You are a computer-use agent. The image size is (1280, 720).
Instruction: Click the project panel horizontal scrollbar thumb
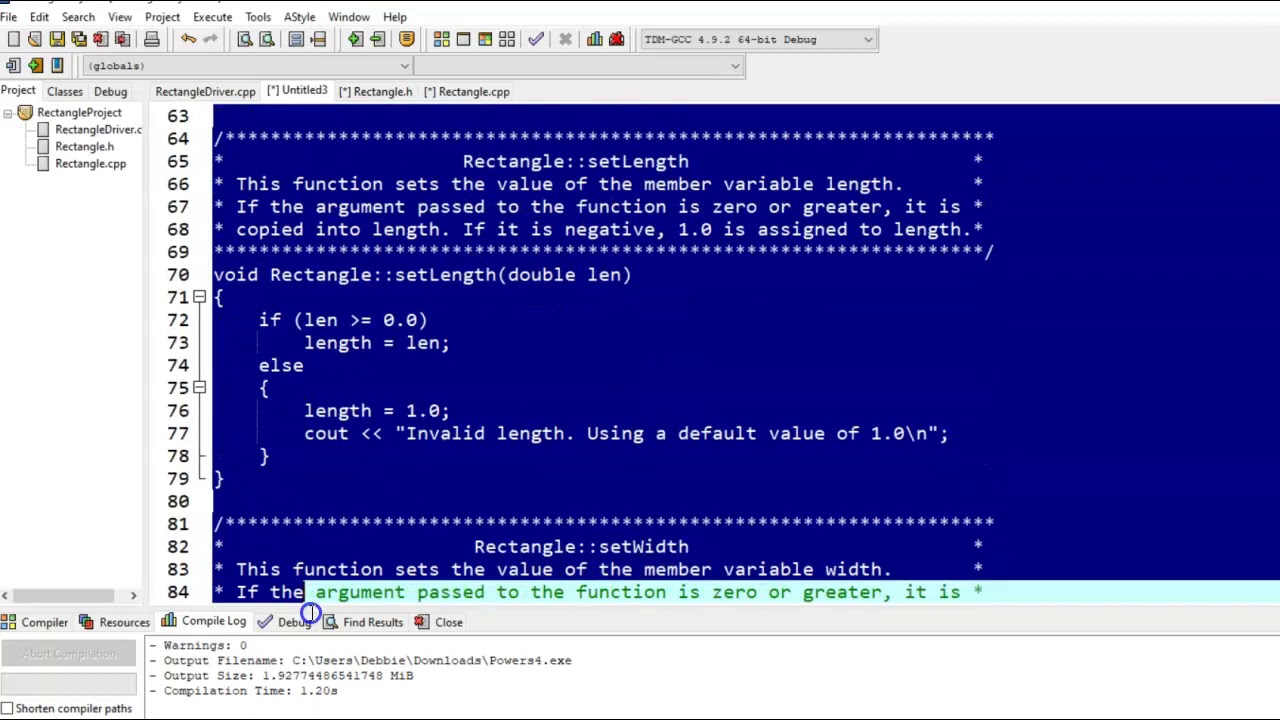coord(62,595)
